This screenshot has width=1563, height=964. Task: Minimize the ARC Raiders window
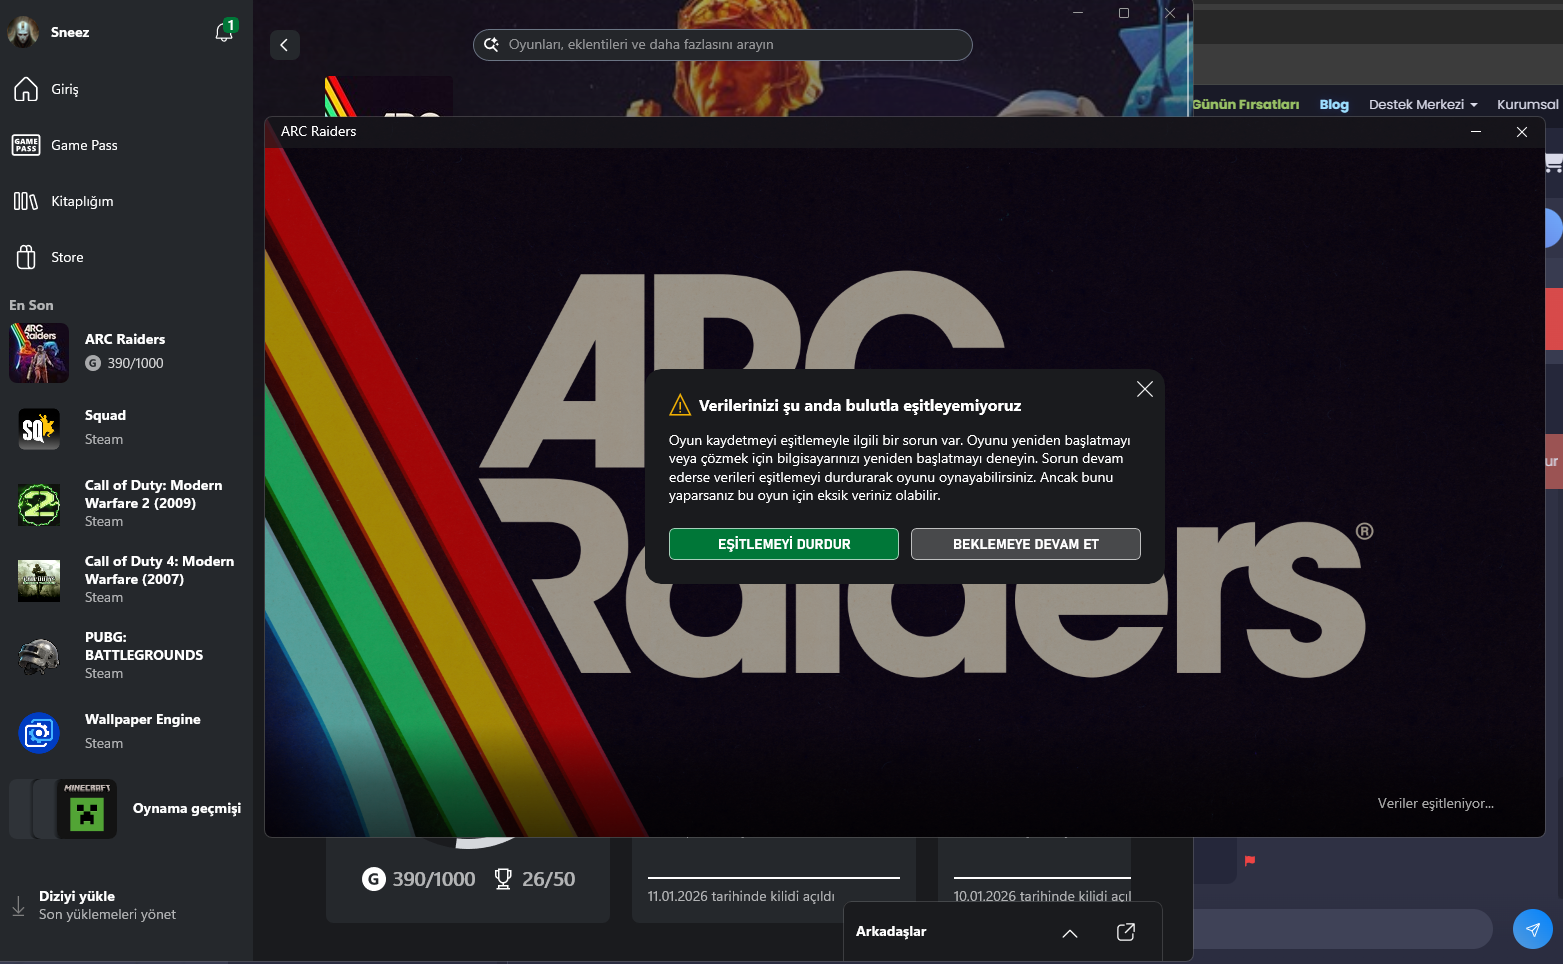click(x=1476, y=131)
